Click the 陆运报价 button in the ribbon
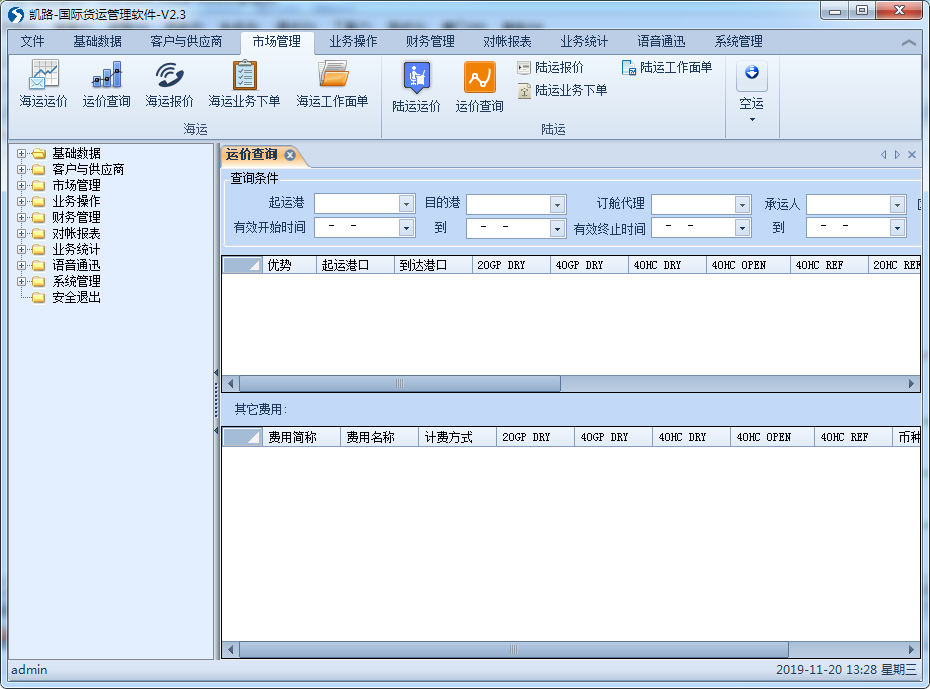This screenshot has height=689, width=930. (x=550, y=68)
